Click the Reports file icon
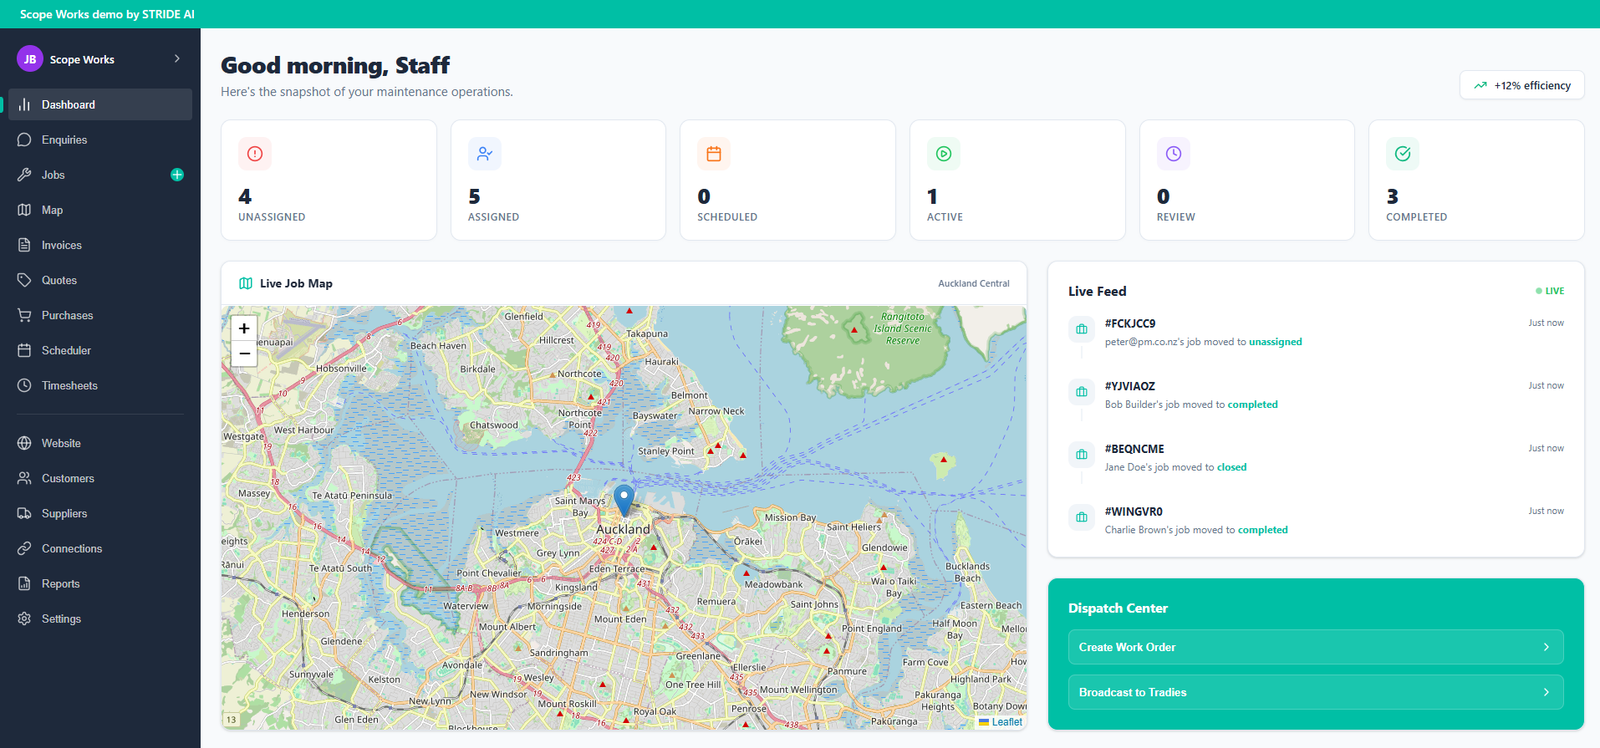 pyautogui.click(x=24, y=583)
